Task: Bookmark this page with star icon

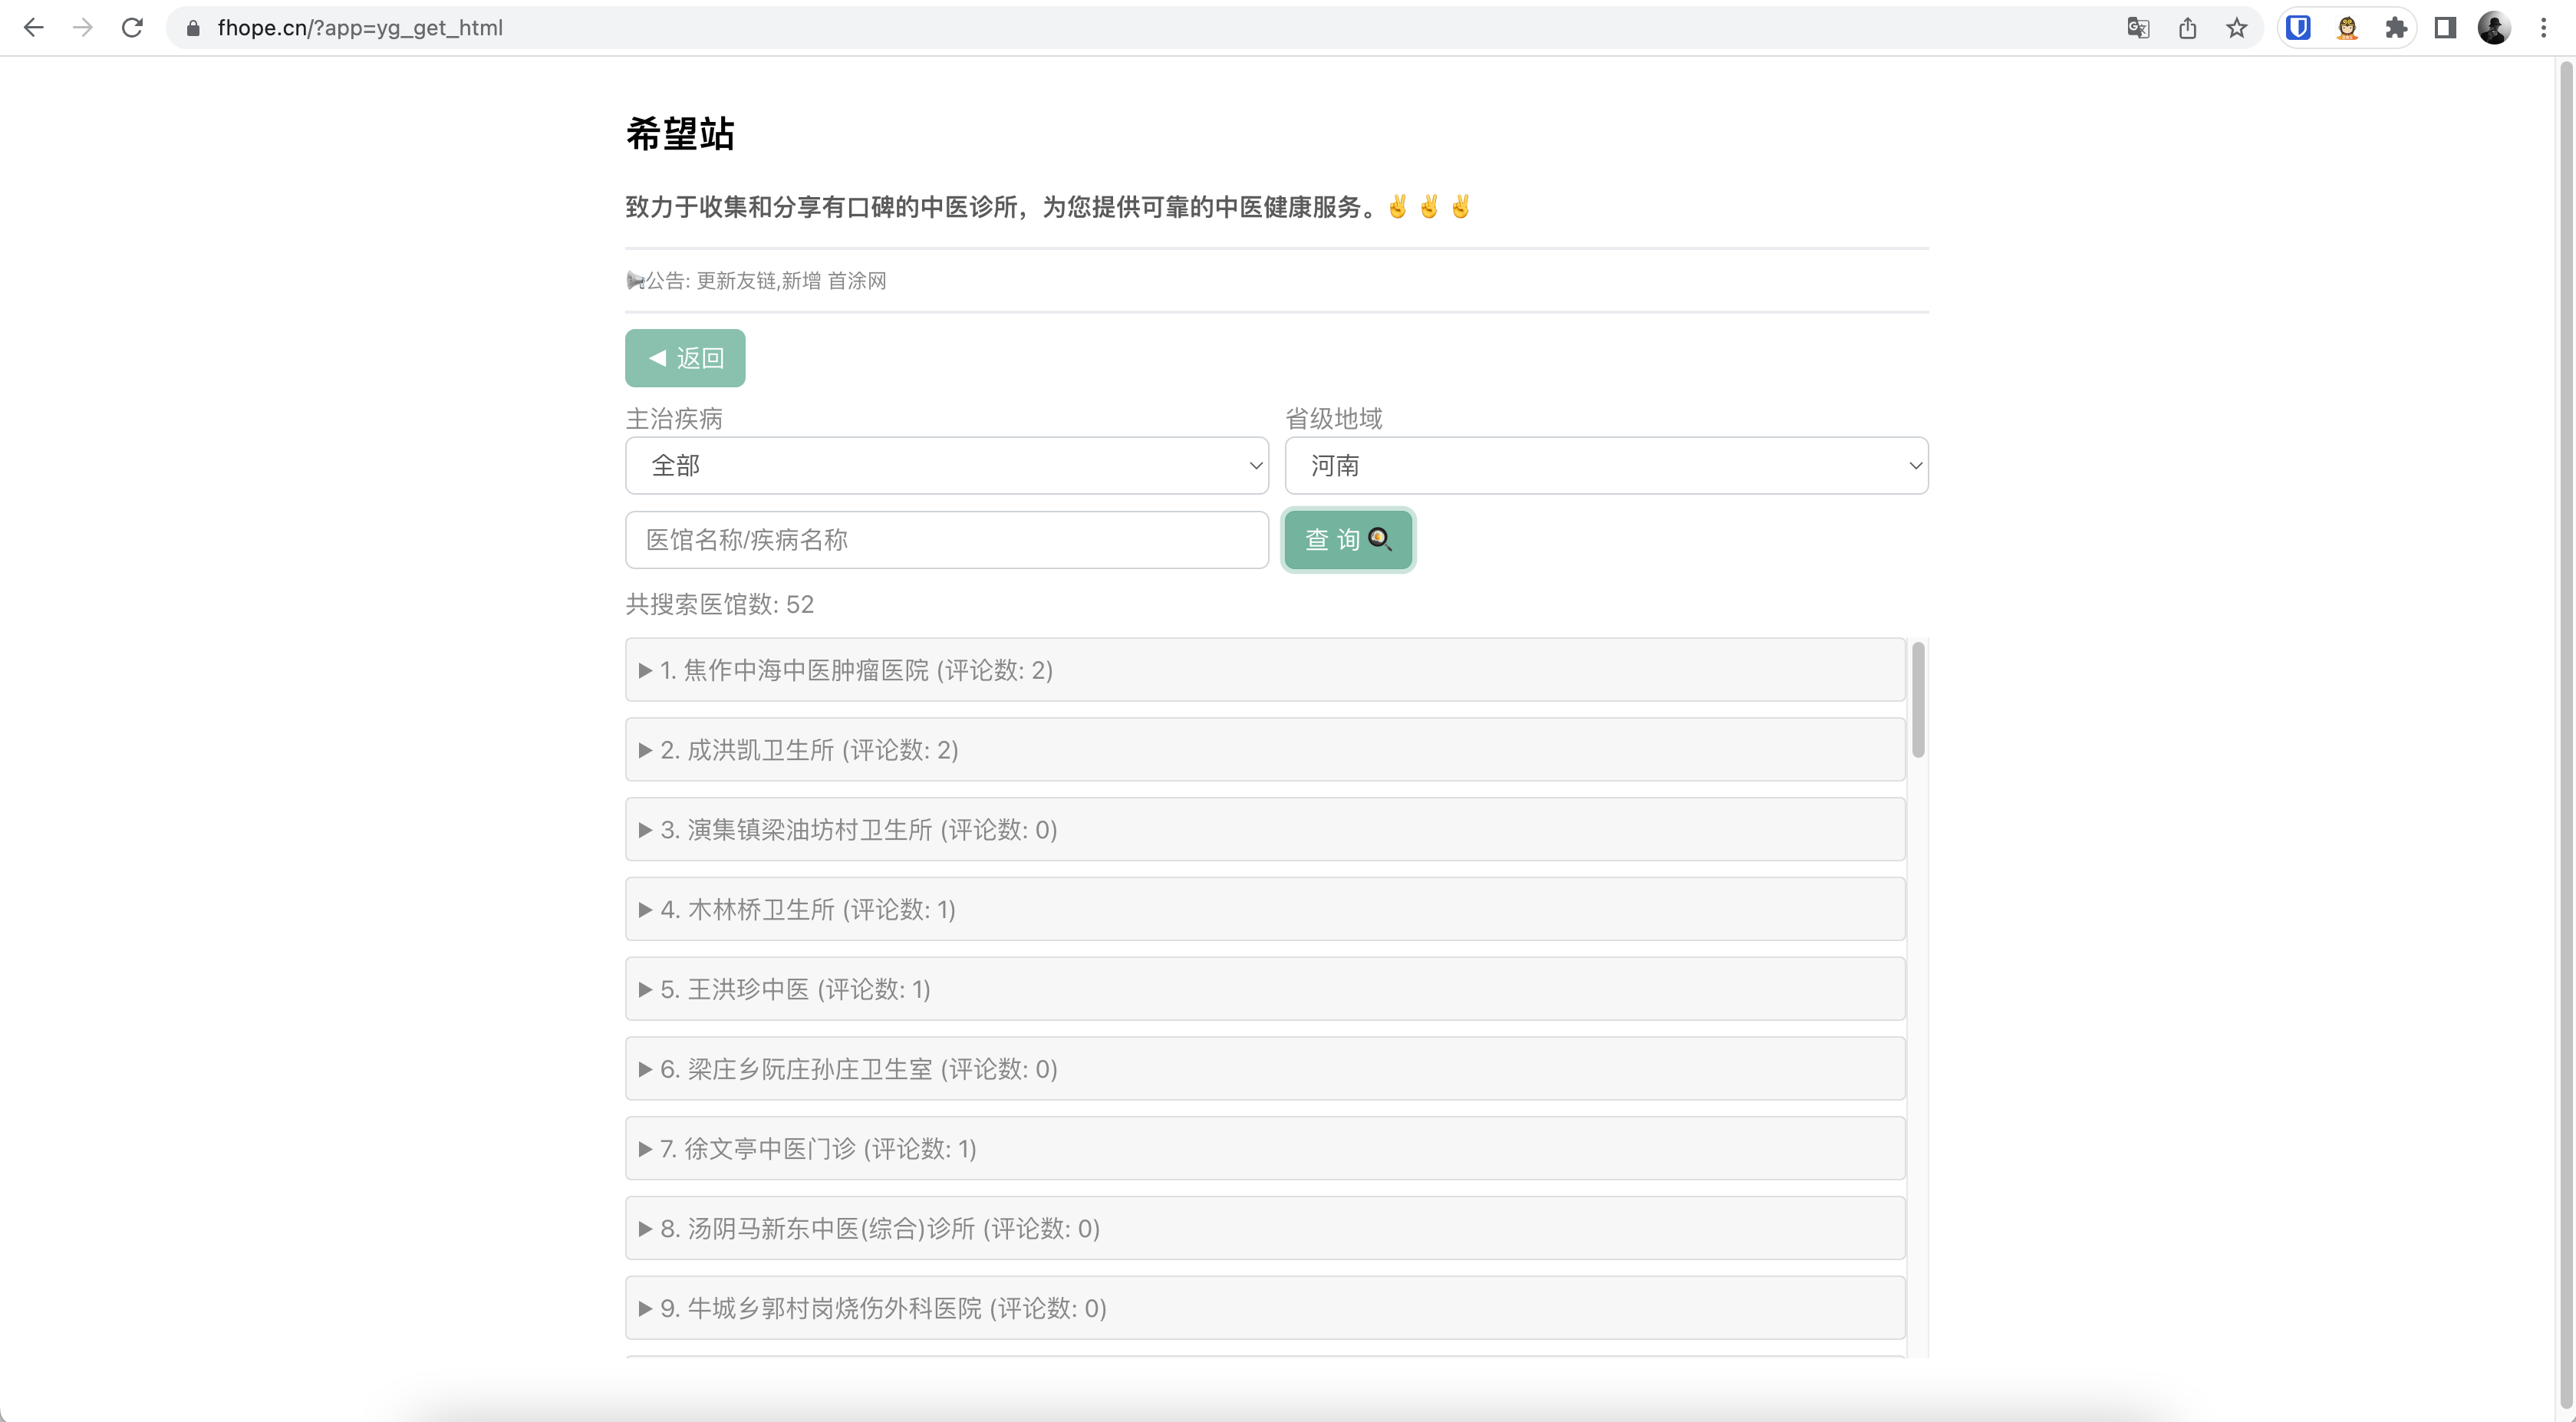Action: (2237, 28)
